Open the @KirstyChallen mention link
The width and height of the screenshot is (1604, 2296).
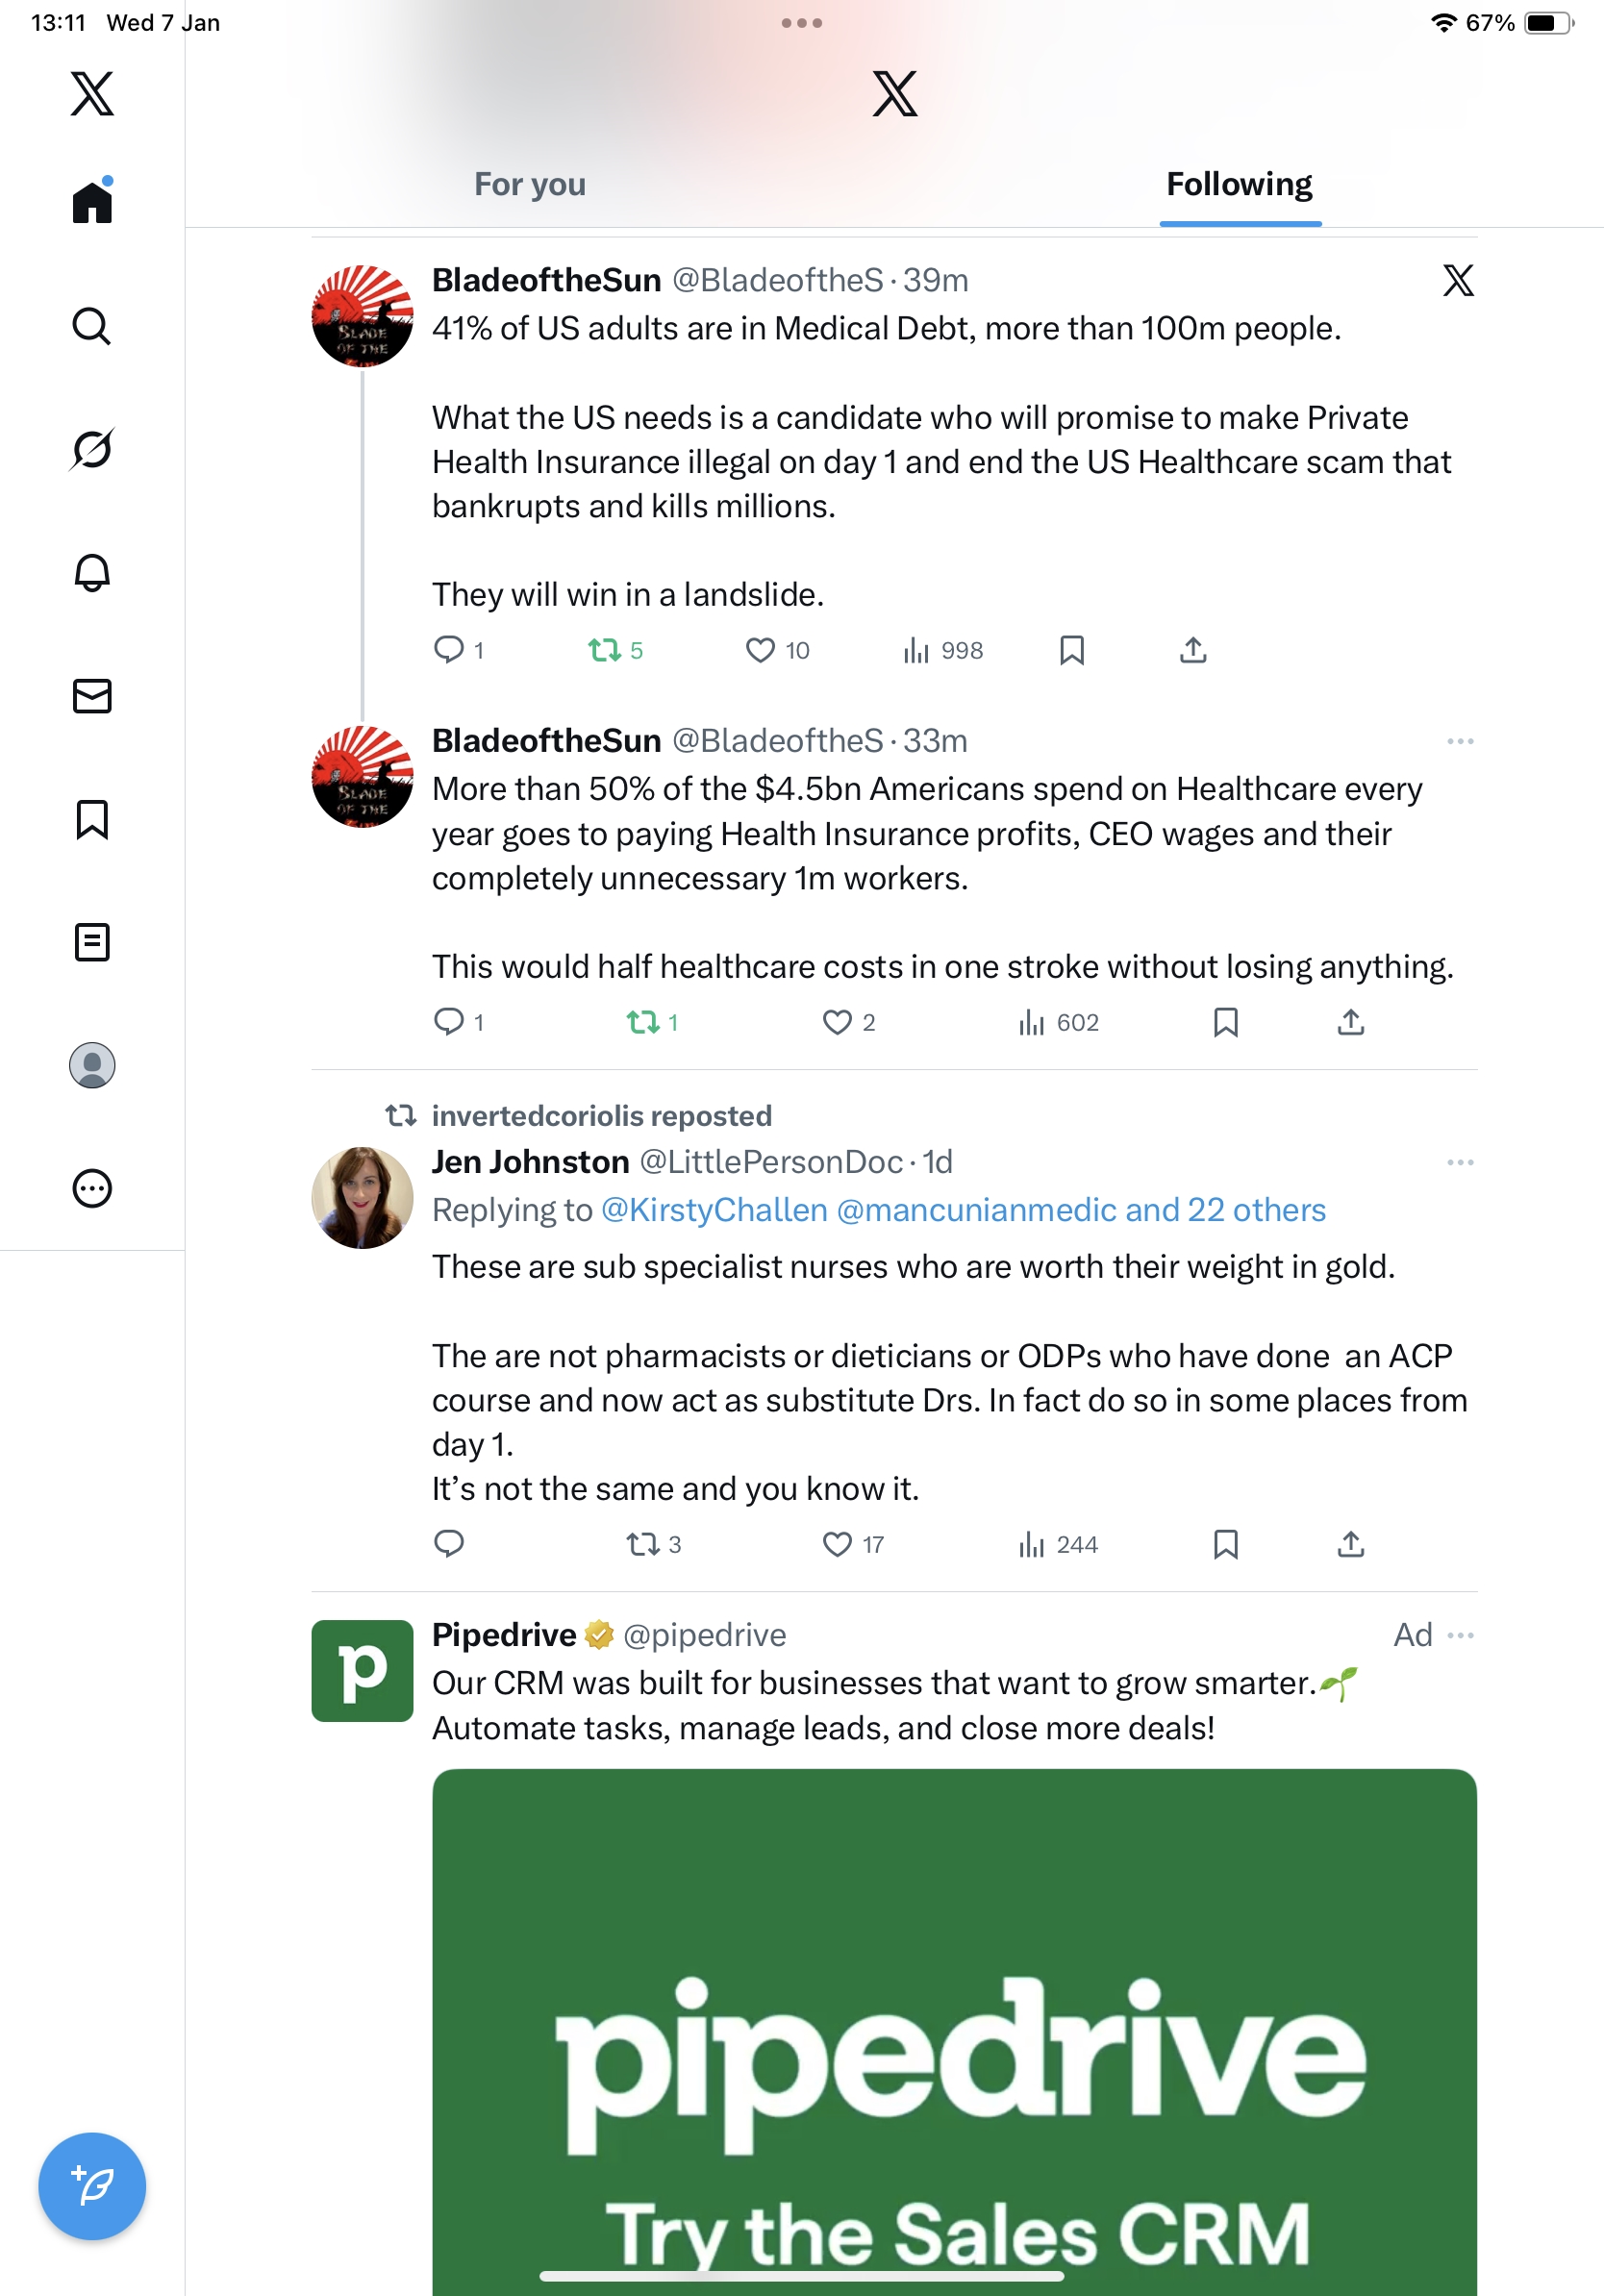click(714, 1210)
